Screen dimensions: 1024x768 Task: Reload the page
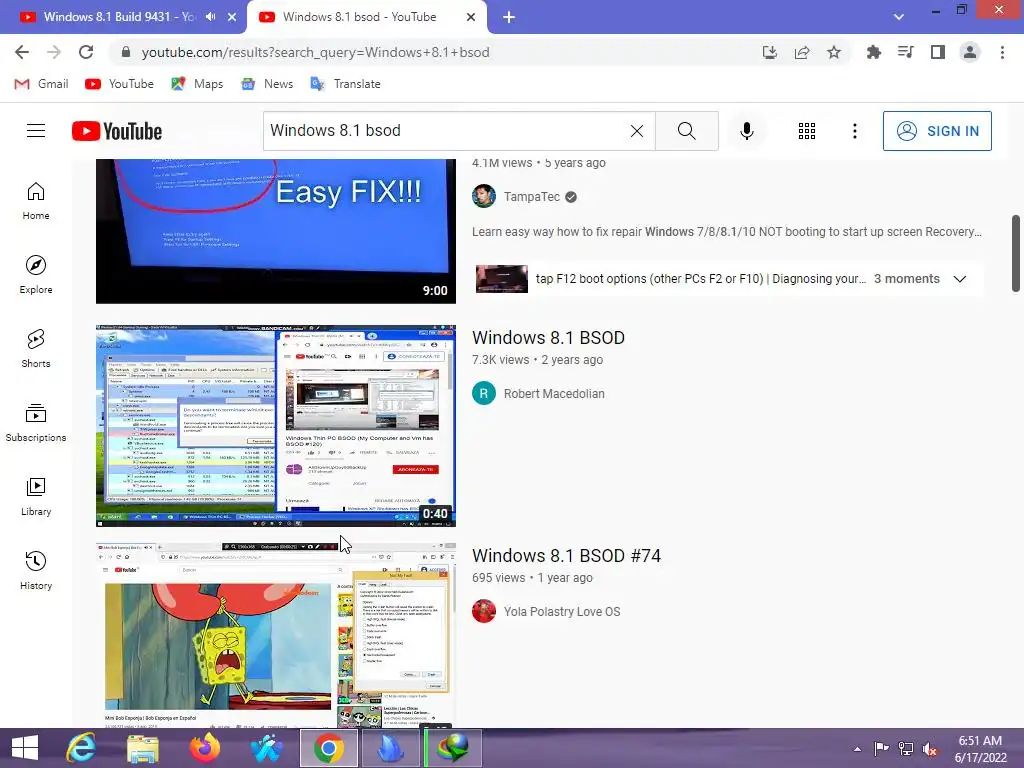click(x=86, y=52)
